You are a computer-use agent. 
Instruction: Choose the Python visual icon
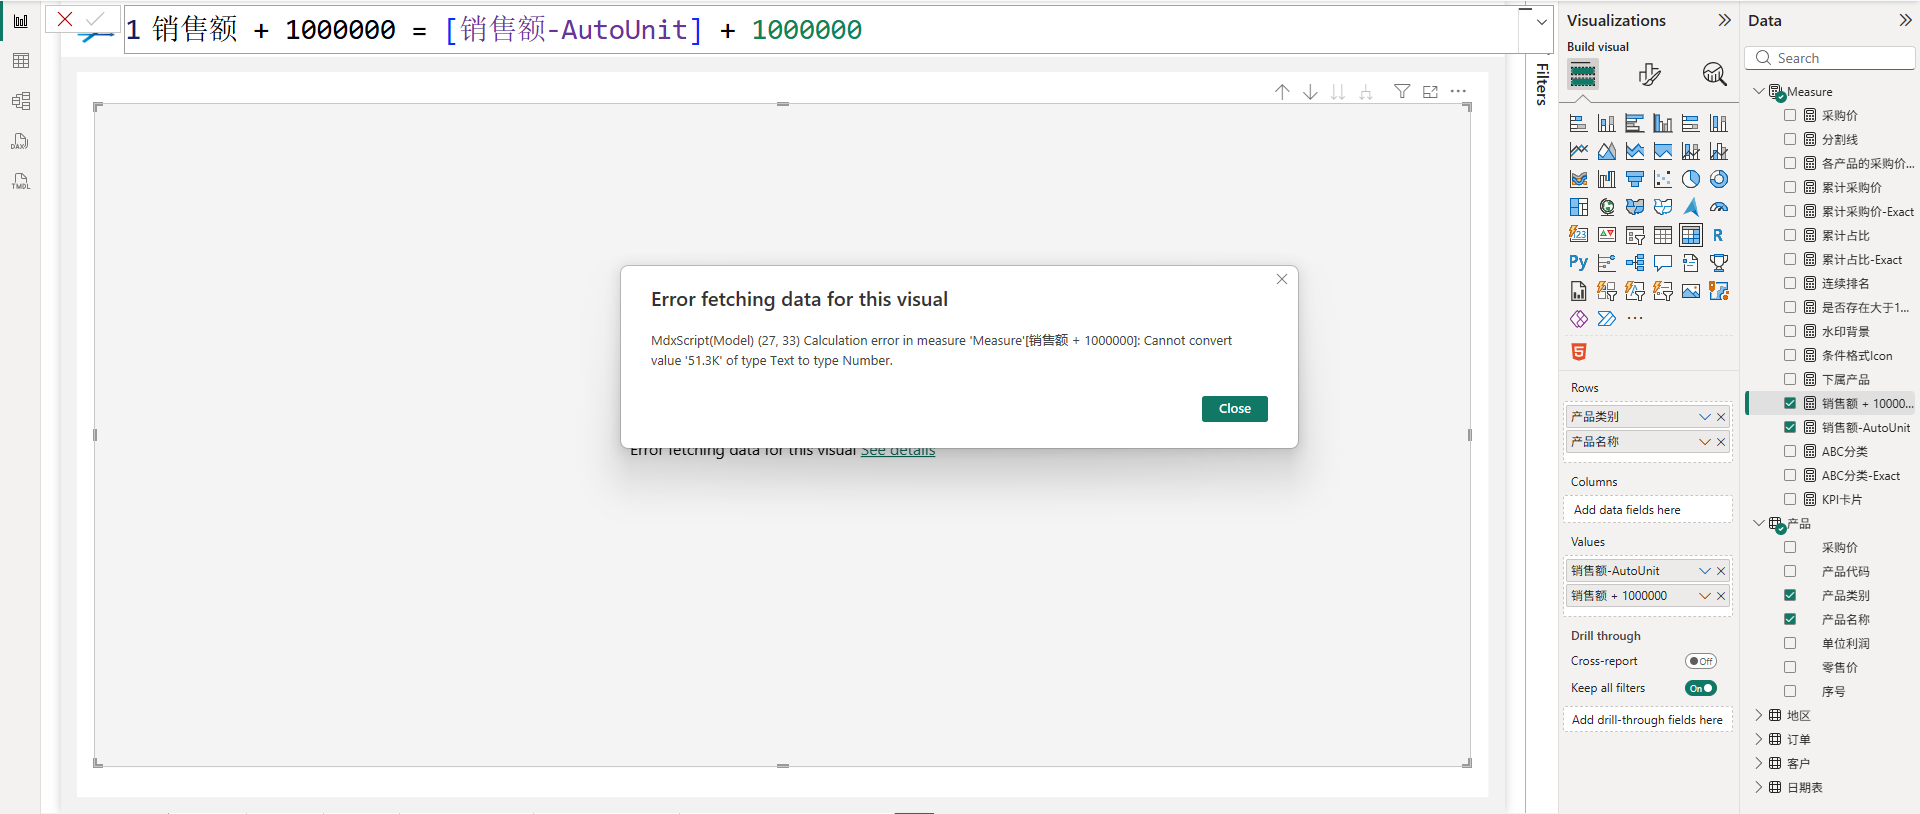tap(1578, 263)
